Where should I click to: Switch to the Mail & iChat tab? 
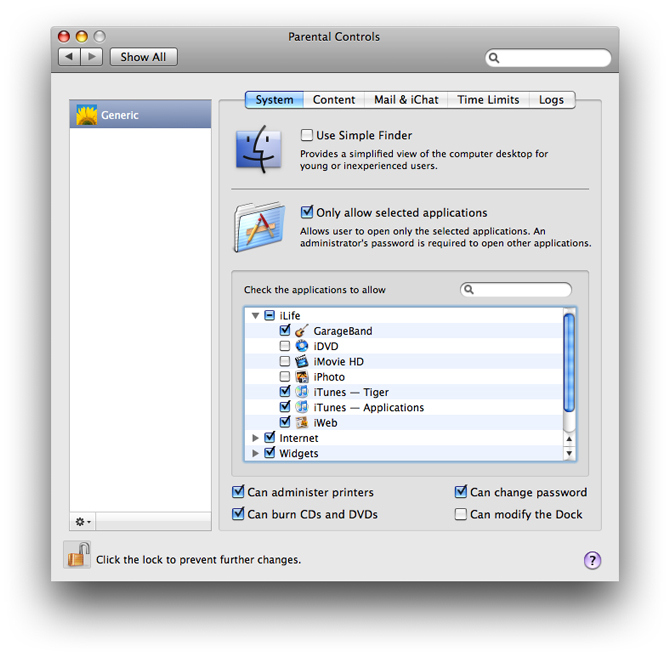pyautogui.click(x=406, y=100)
